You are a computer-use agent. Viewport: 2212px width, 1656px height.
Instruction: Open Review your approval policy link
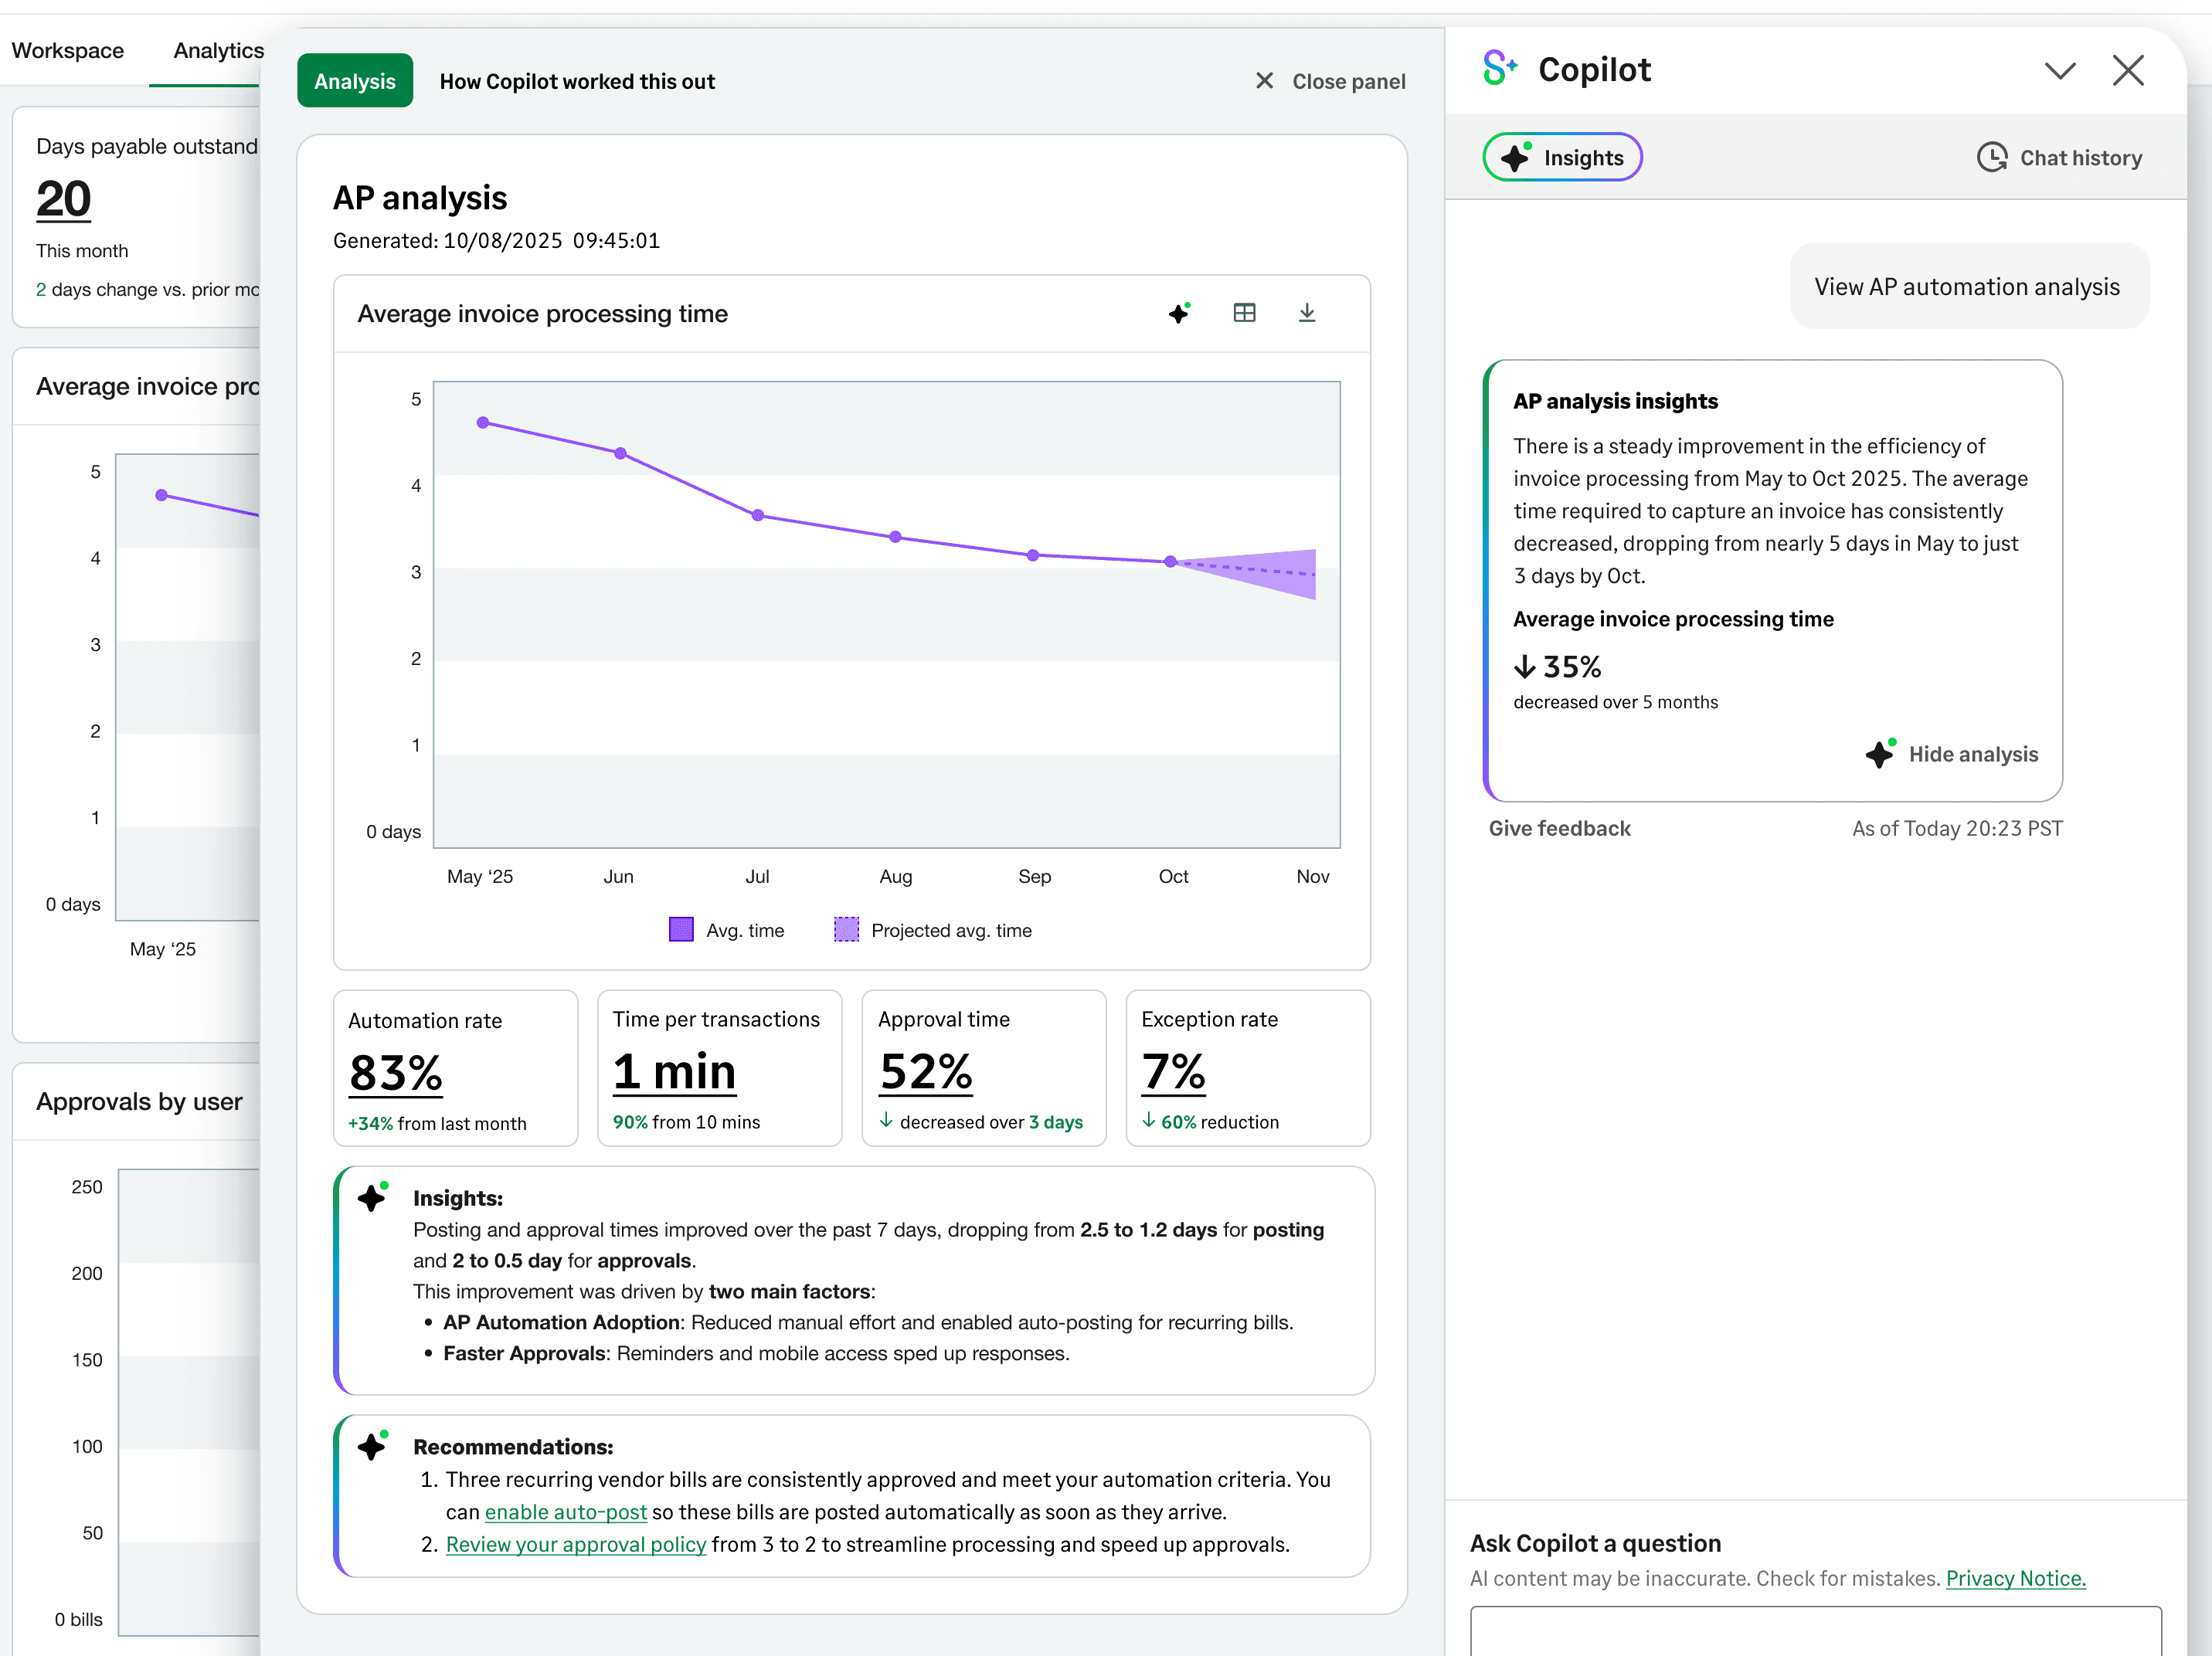click(575, 1544)
